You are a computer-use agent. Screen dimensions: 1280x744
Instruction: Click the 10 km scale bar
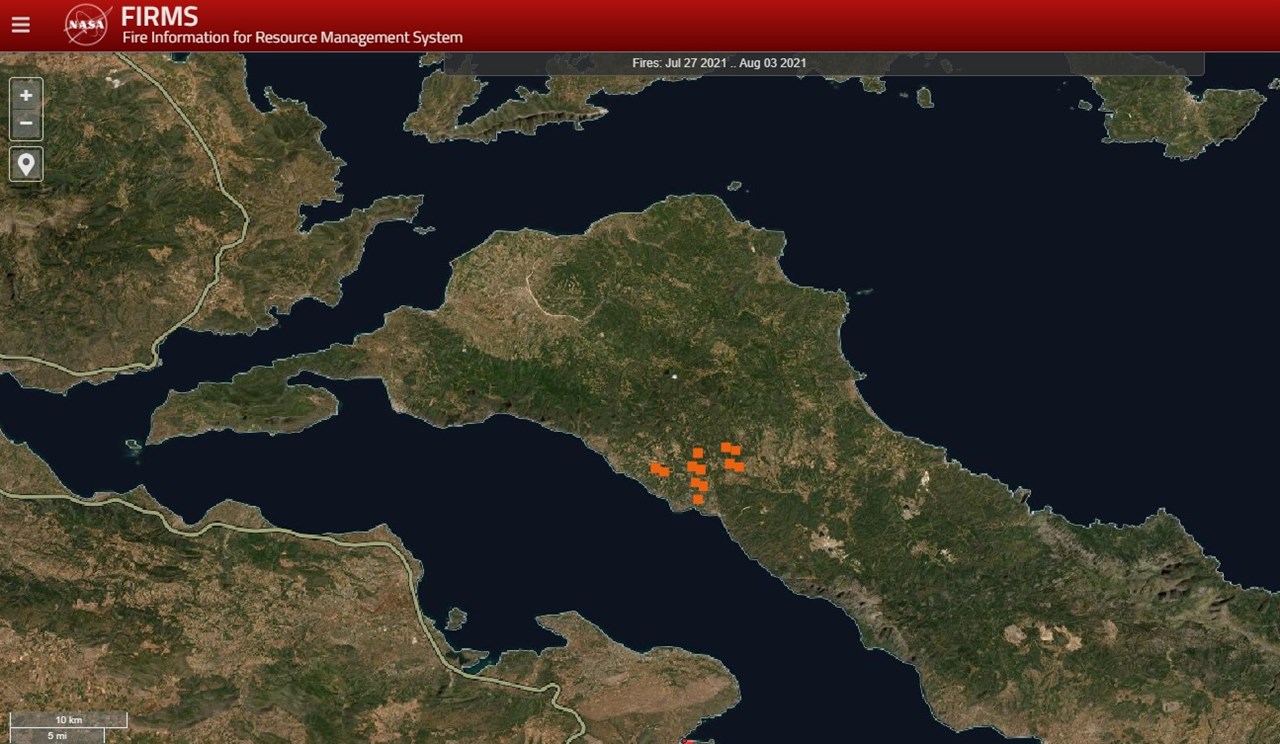[x=68, y=720]
